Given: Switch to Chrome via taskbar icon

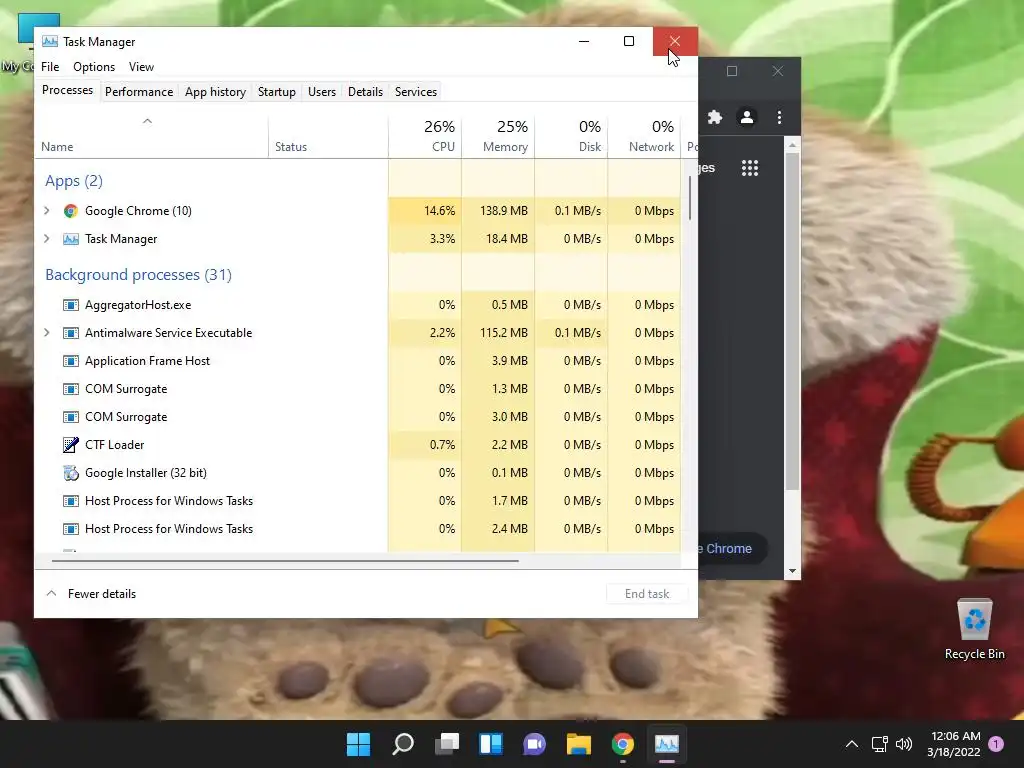Looking at the screenshot, I should point(622,744).
